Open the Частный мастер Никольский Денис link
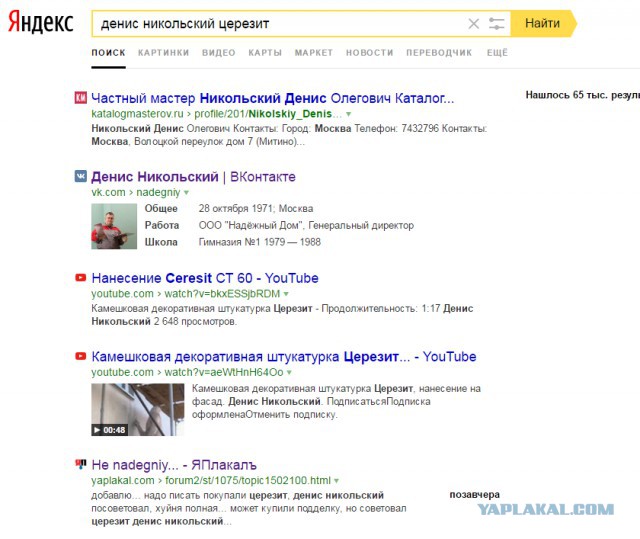 [273, 98]
